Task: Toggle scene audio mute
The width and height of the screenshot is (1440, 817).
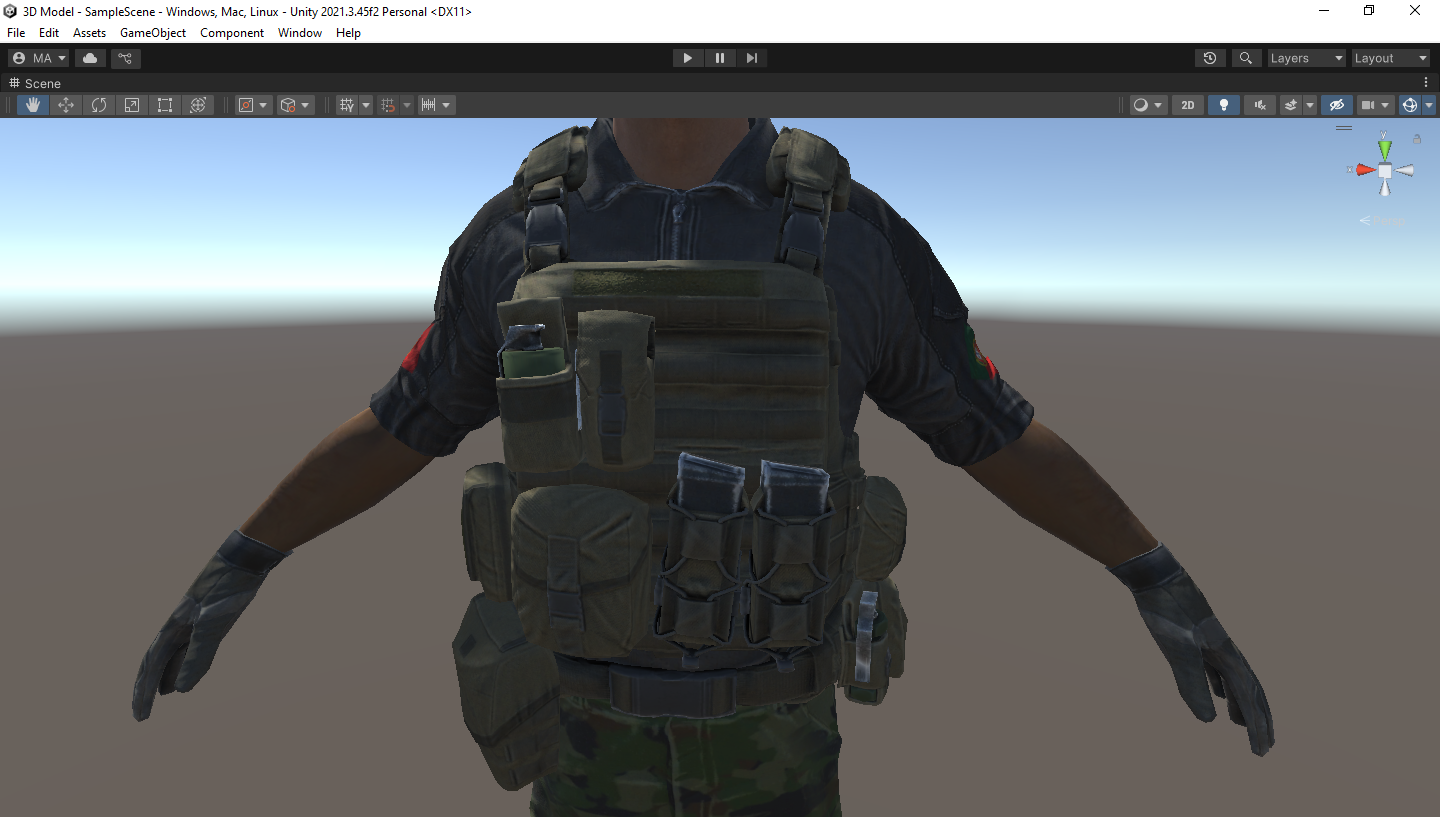Action: click(x=1260, y=105)
